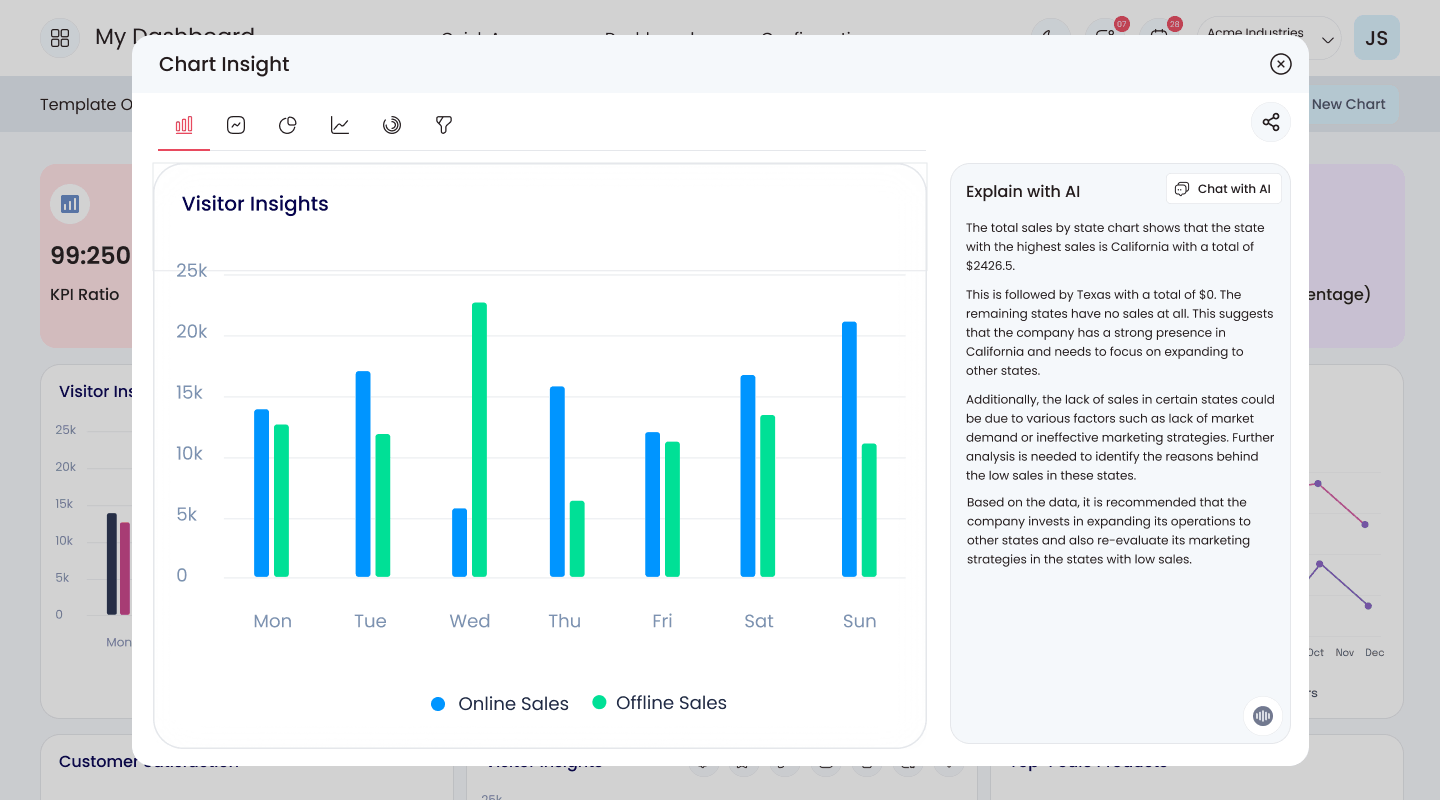Select the pie chart type icon
This screenshot has height=800, width=1440.
click(x=288, y=125)
